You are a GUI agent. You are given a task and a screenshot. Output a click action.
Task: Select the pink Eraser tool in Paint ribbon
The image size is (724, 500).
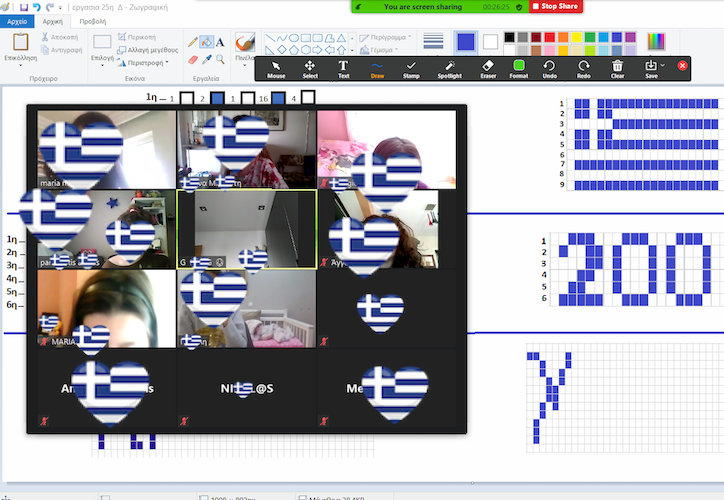(193, 59)
